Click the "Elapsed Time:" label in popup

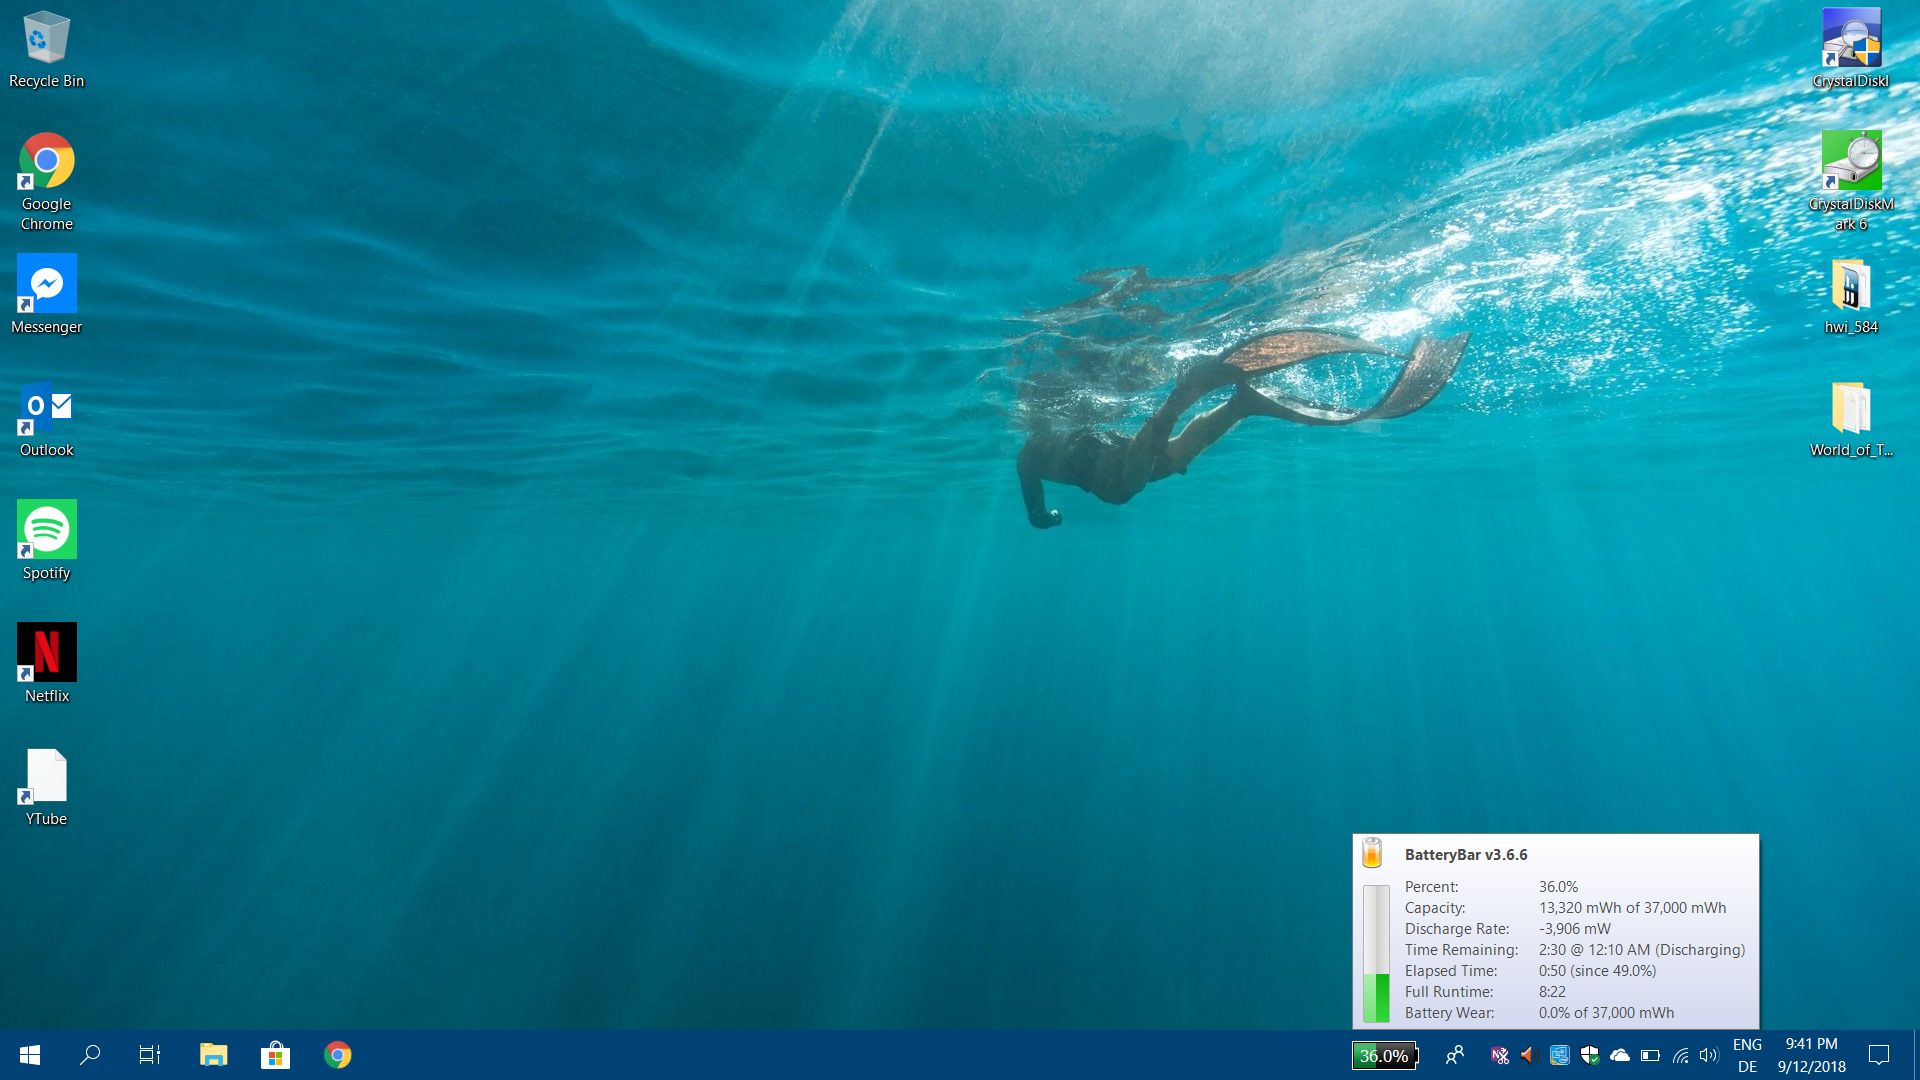coord(1451,971)
